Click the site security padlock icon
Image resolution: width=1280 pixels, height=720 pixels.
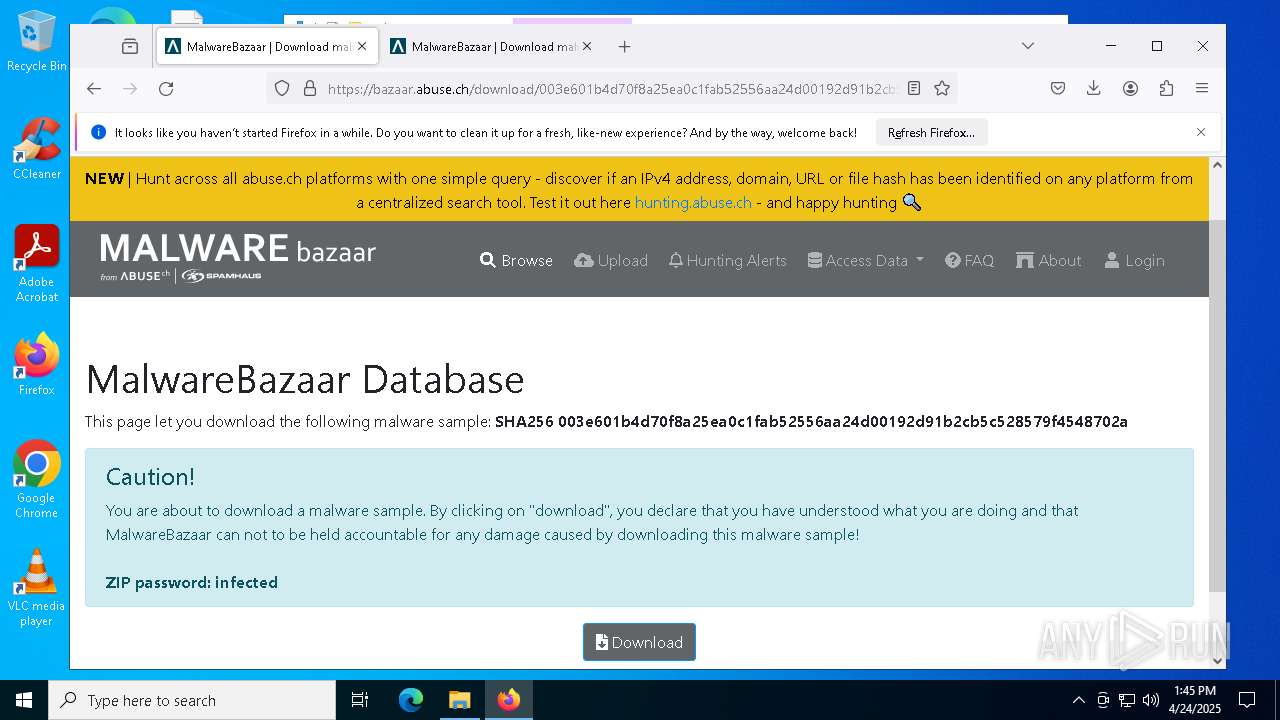[x=309, y=88]
